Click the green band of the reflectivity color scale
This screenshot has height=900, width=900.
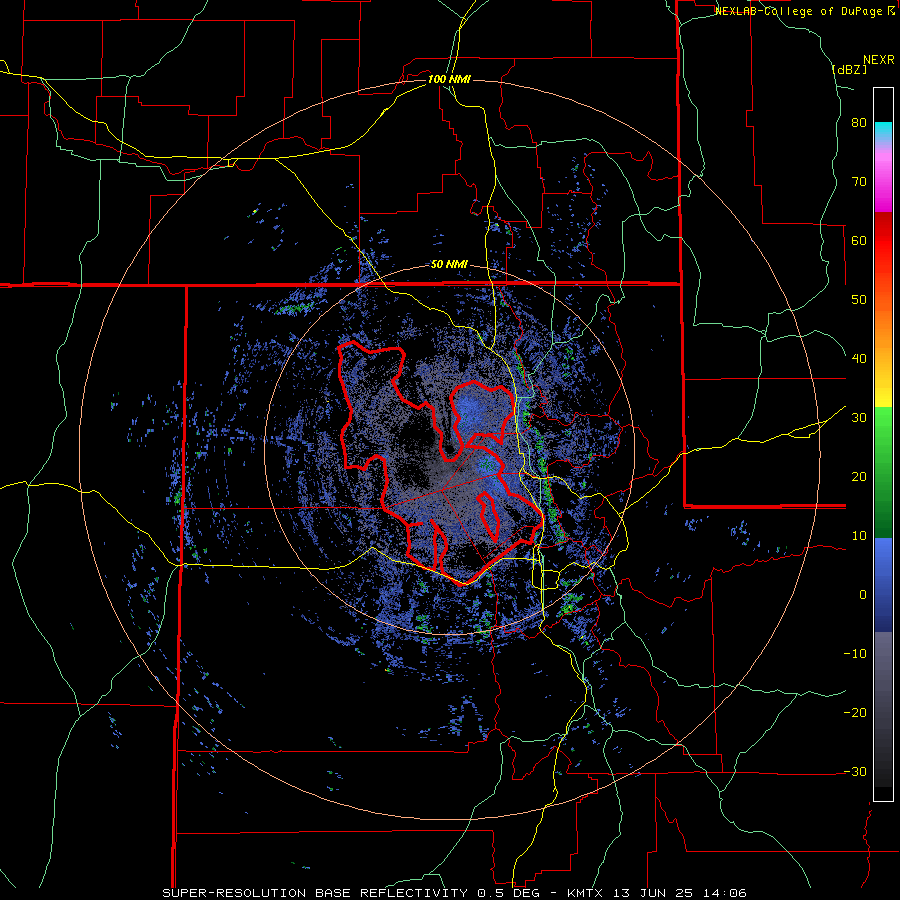[x=883, y=472]
